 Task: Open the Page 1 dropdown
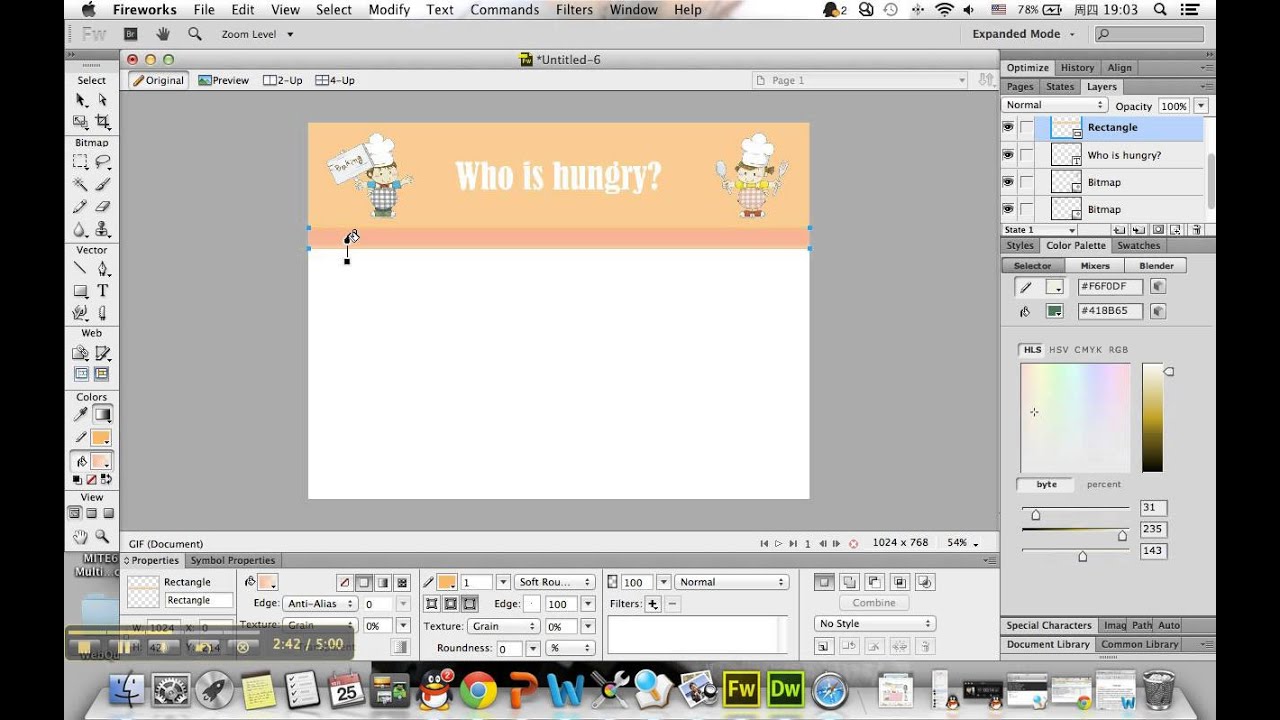click(x=860, y=80)
